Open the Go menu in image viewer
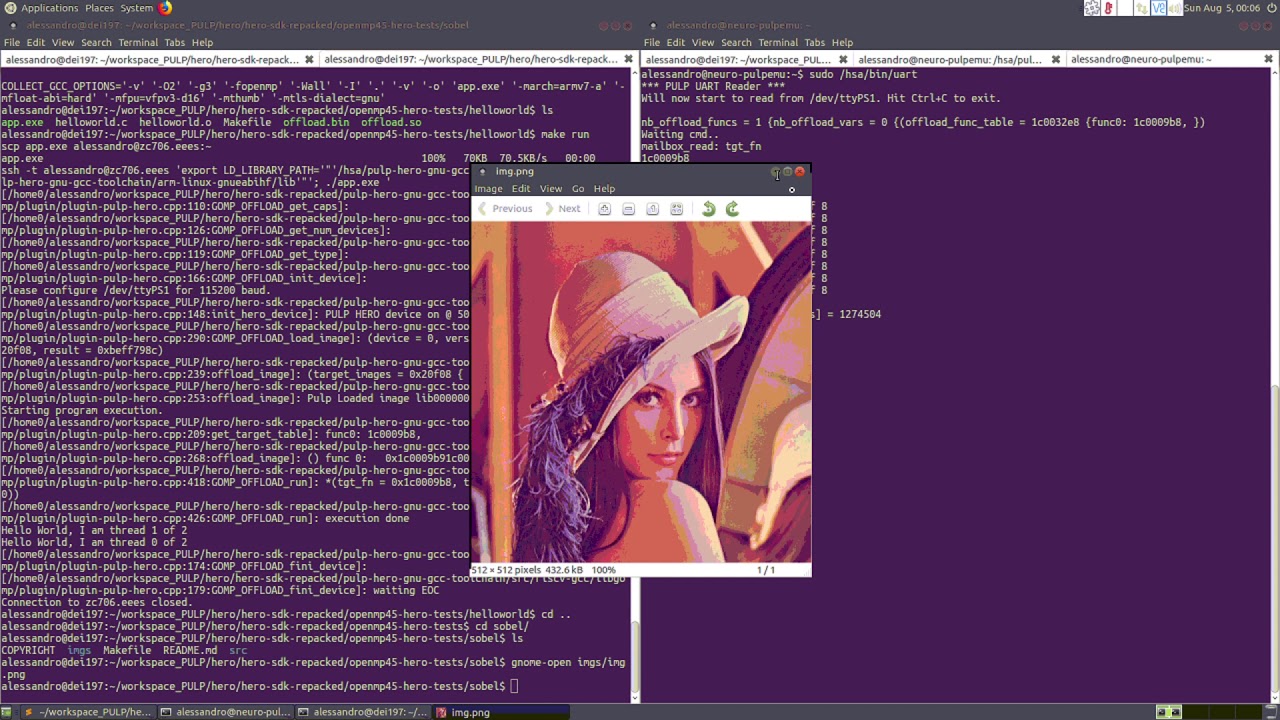This screenshot has height=720, width=1280. pos(578,189)
